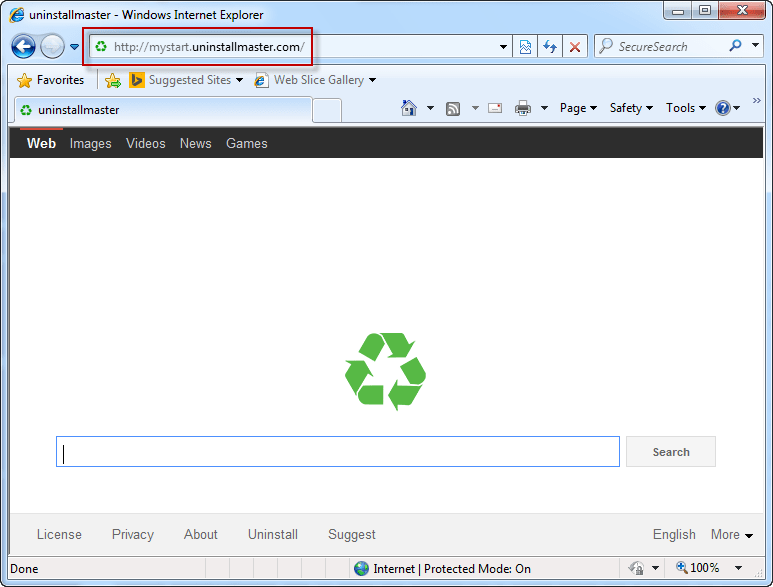The image size is (773, 587).
Task: Open the Page menu
Action: (578, 108)
